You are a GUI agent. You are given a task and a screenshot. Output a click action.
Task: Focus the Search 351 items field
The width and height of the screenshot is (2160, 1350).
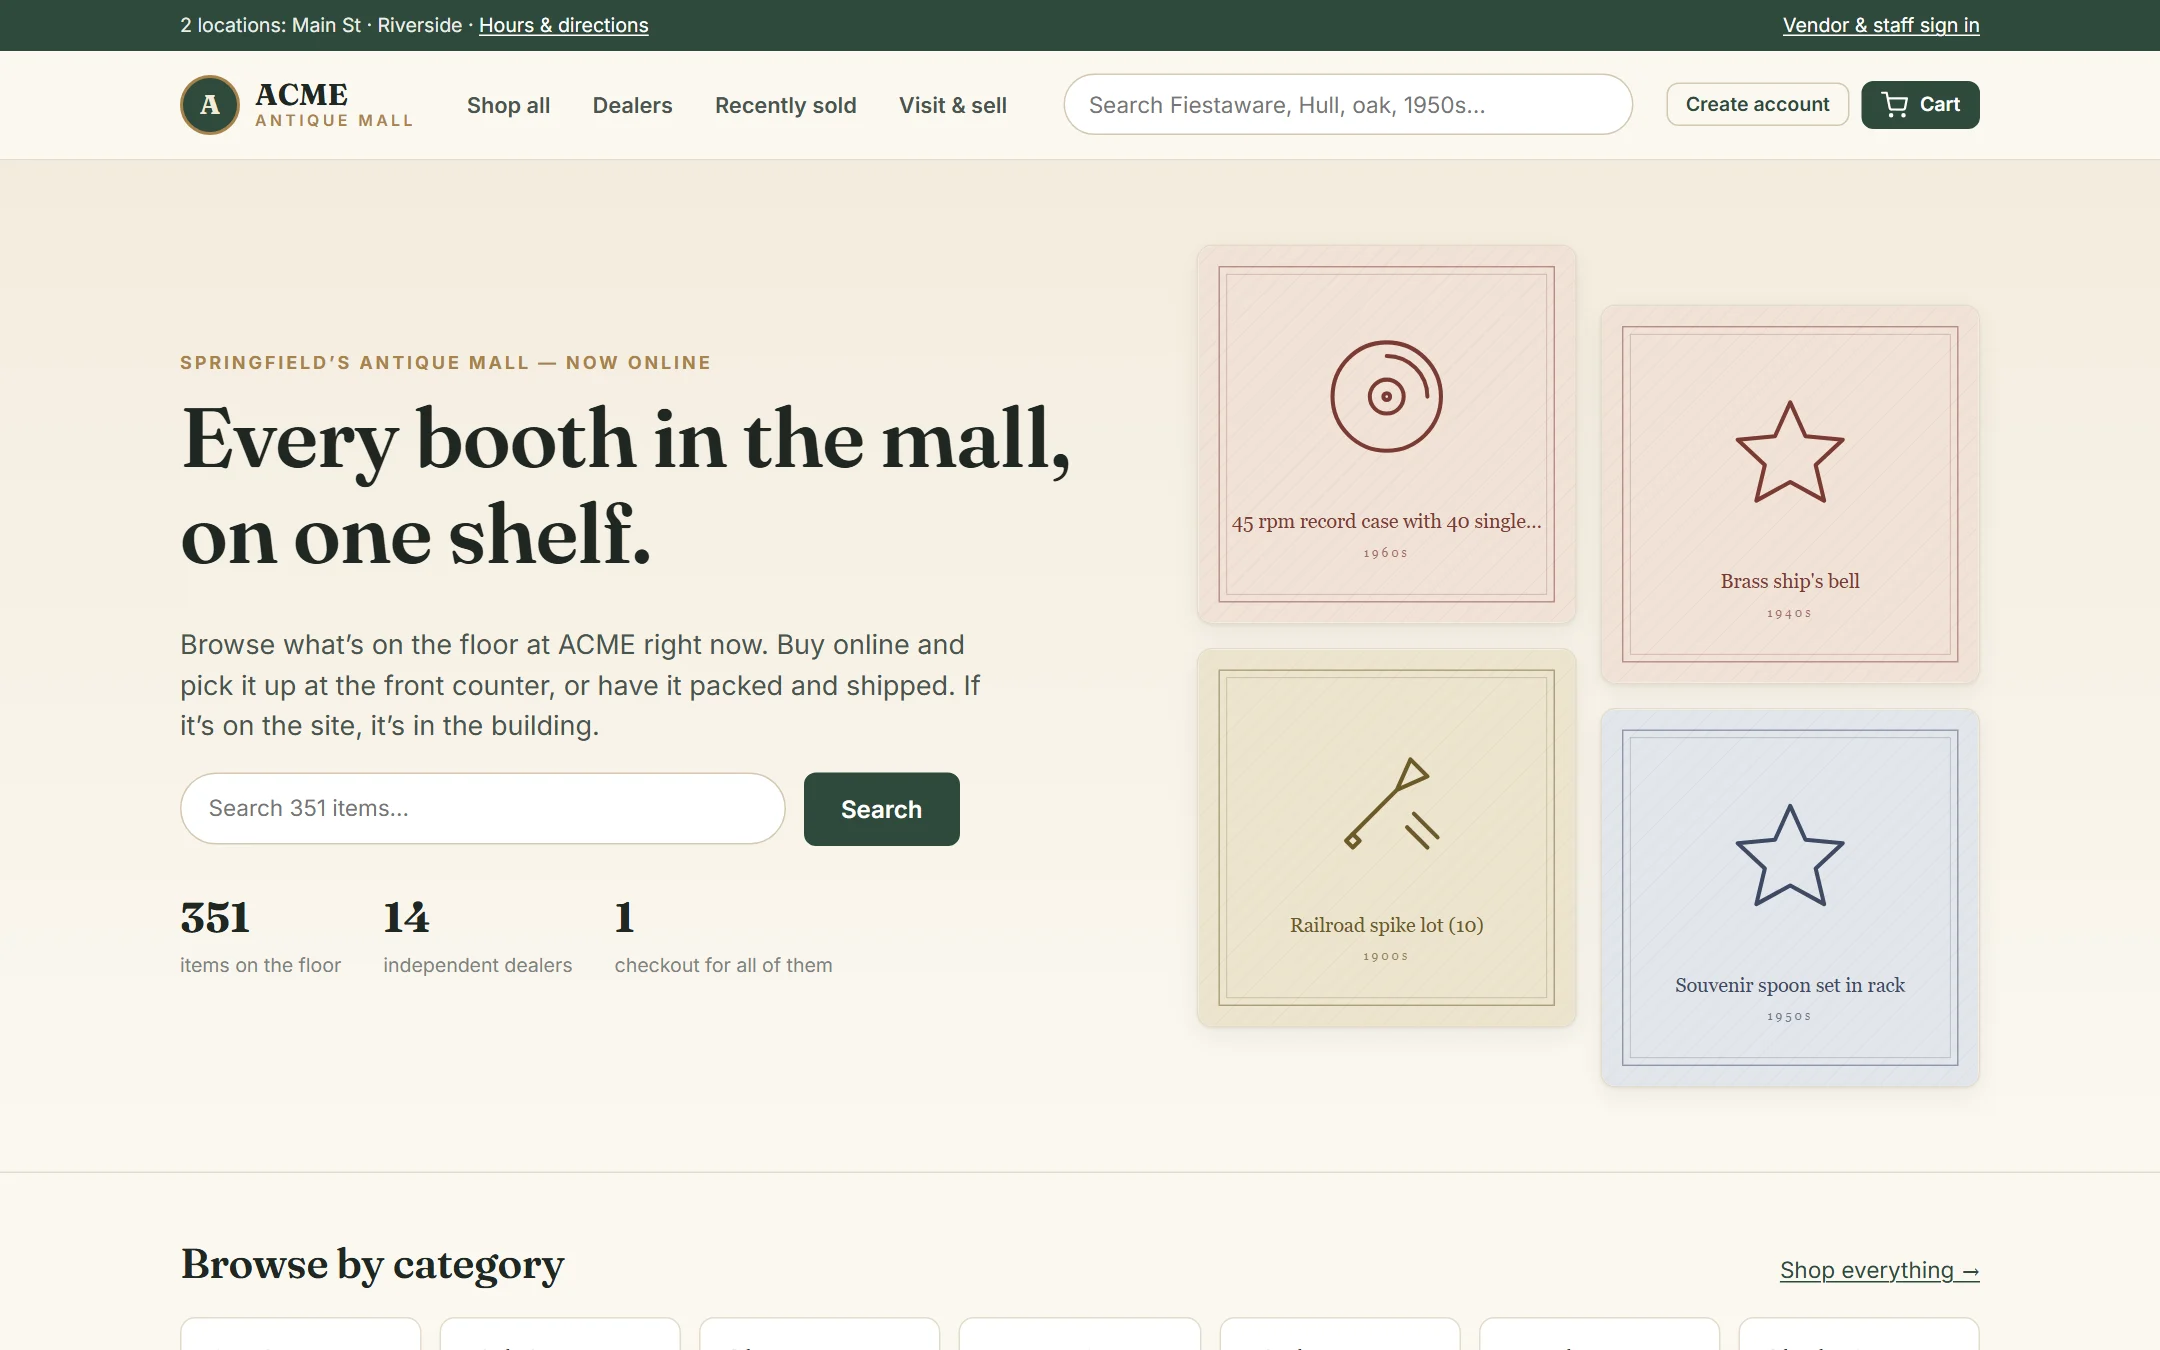[482, 808]
